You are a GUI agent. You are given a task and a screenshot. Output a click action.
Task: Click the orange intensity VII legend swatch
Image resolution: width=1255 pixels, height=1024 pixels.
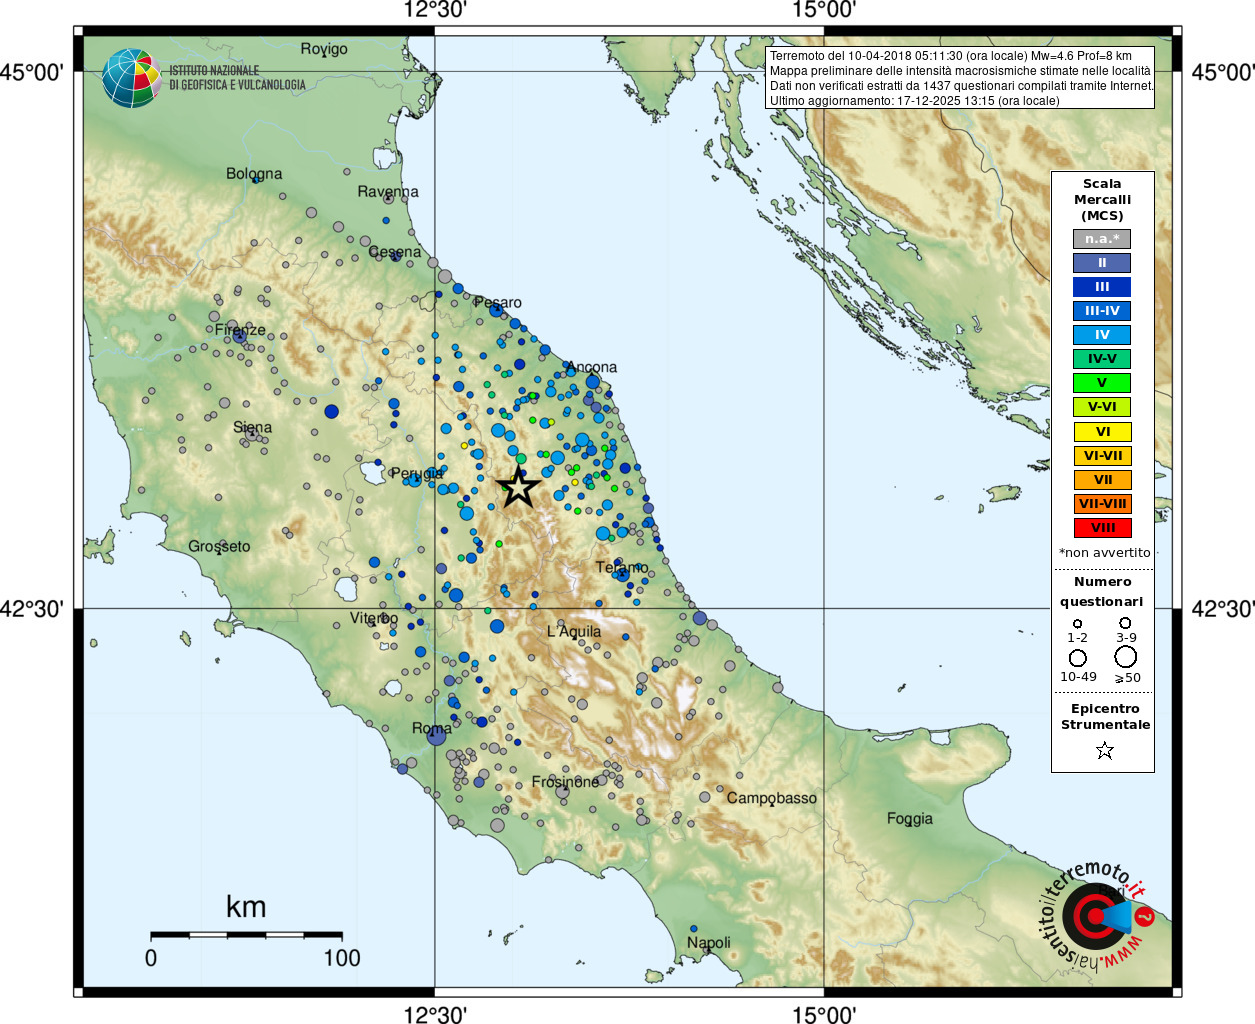1102,480
